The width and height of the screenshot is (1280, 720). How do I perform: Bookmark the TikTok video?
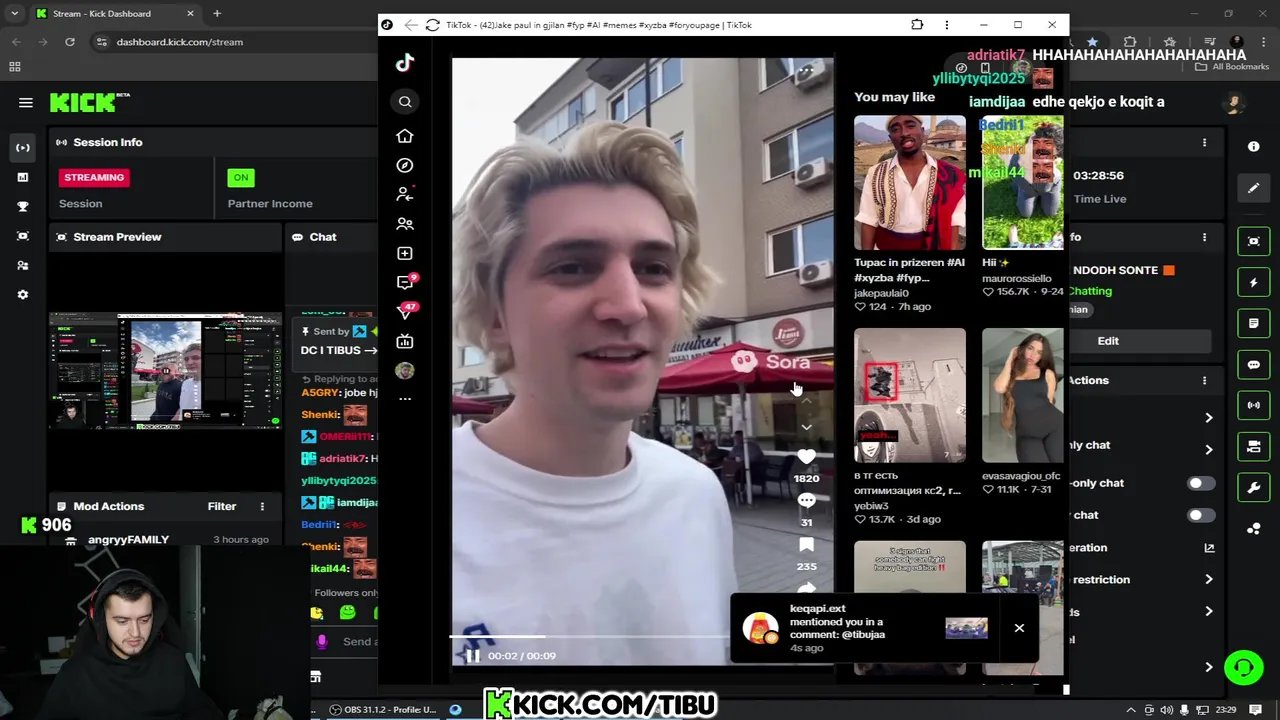806,545
